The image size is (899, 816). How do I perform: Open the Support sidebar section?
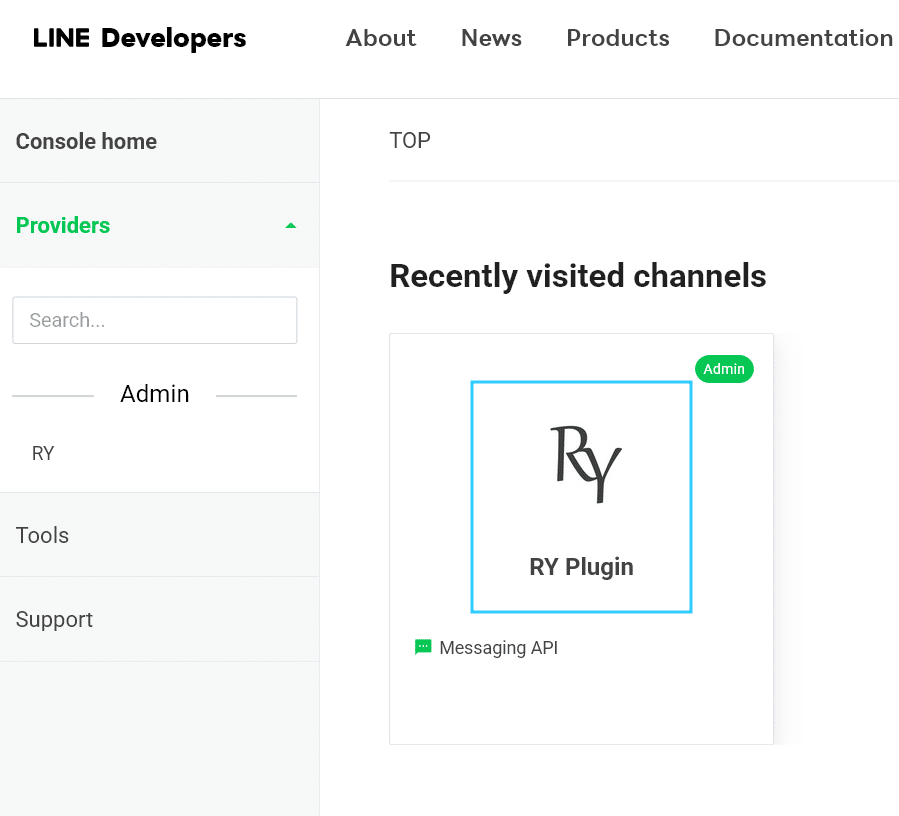click(x=54, y=619)
